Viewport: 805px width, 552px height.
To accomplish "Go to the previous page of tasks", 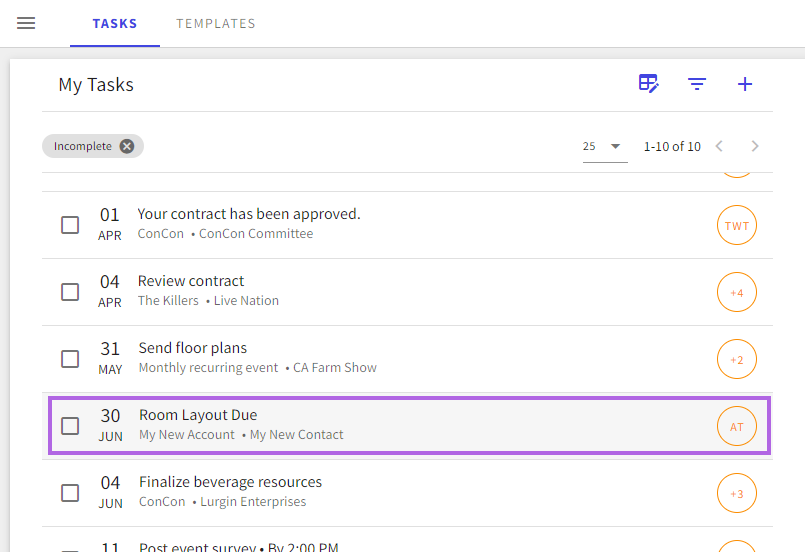I will point(719,146).
